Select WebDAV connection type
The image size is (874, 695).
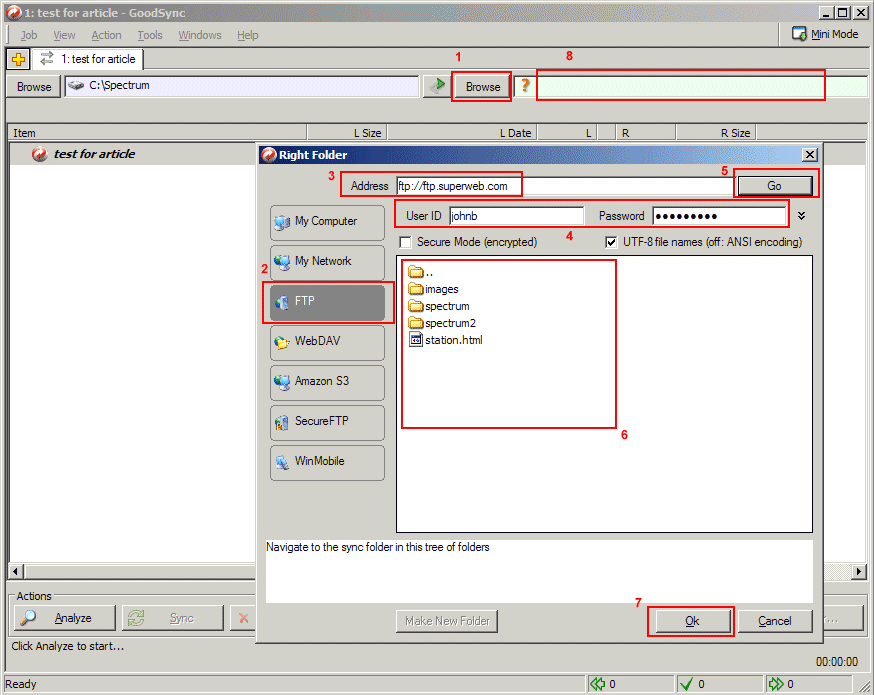pyautogui.click(x=327, y=342)
